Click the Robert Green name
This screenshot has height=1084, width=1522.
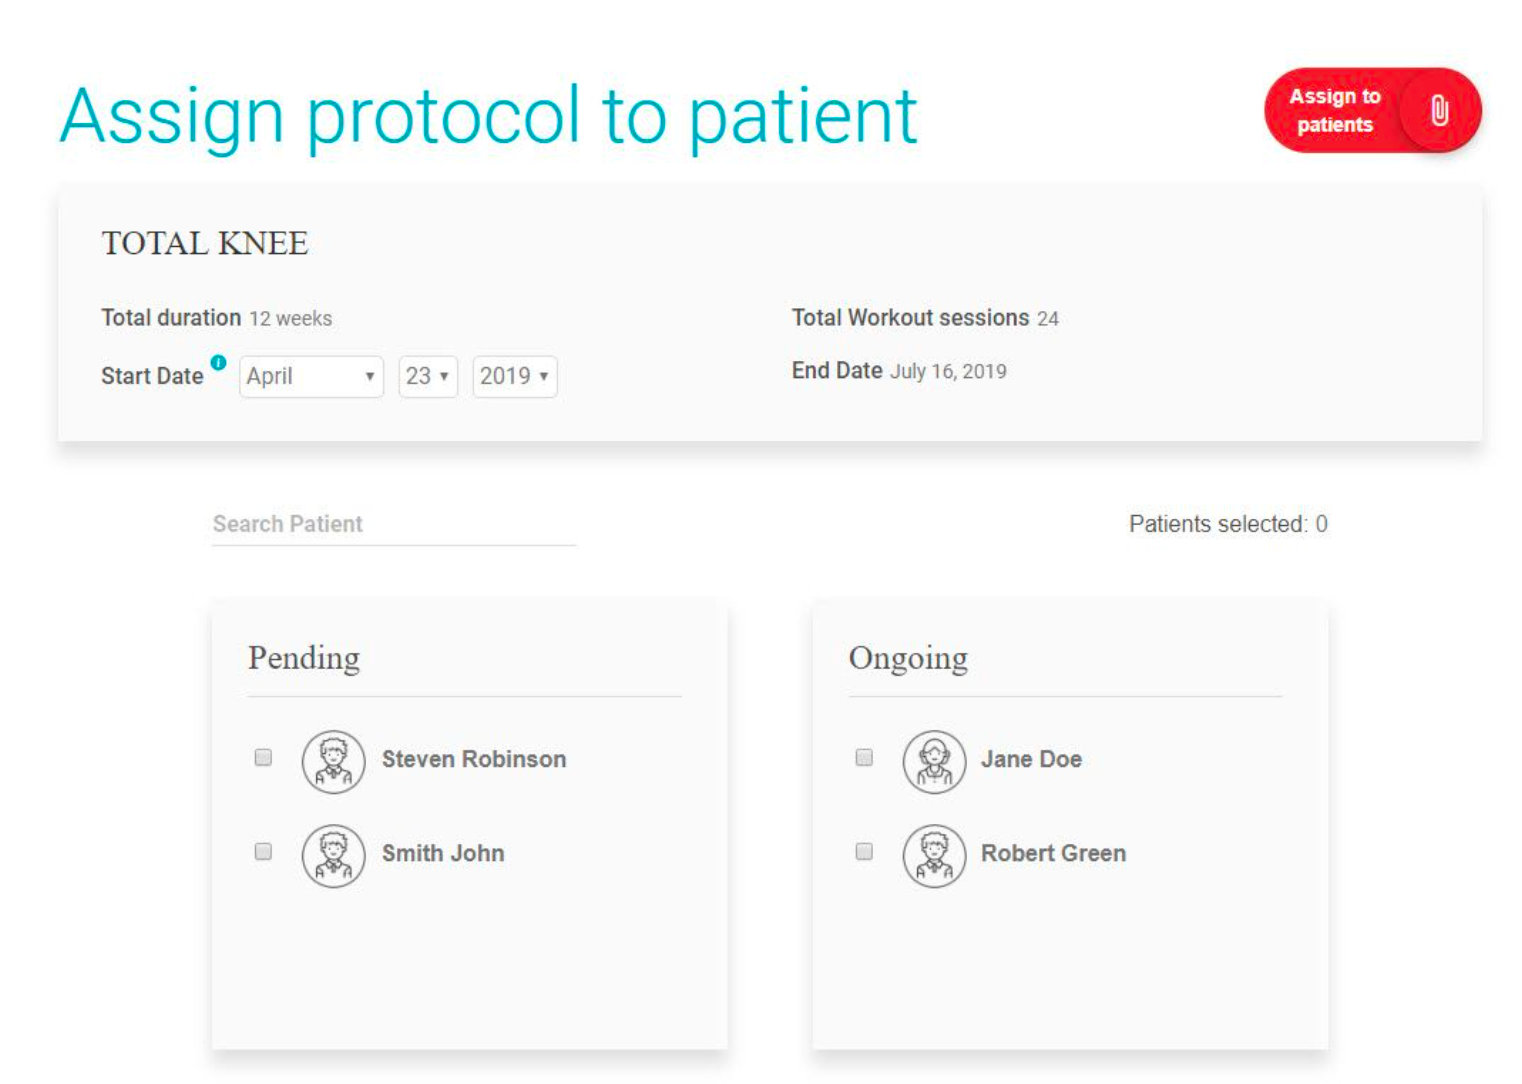click(1053, 853)
